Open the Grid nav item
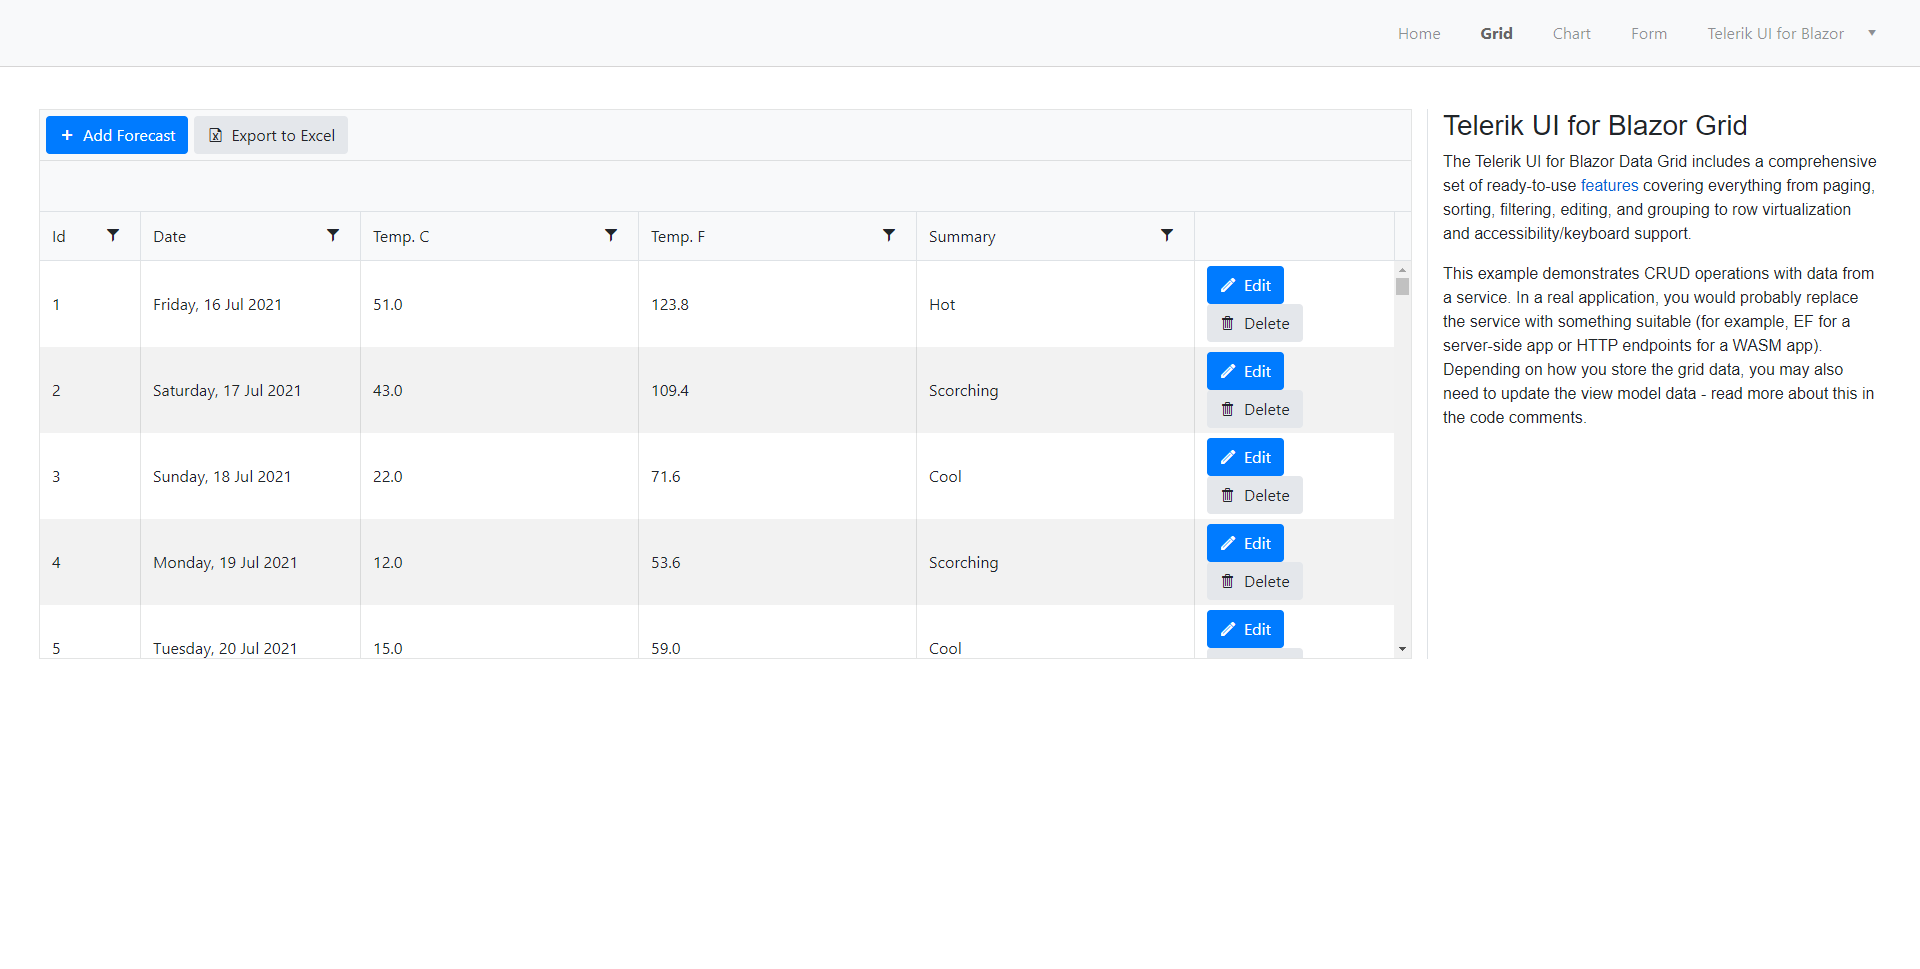 tap(1496, 34)
